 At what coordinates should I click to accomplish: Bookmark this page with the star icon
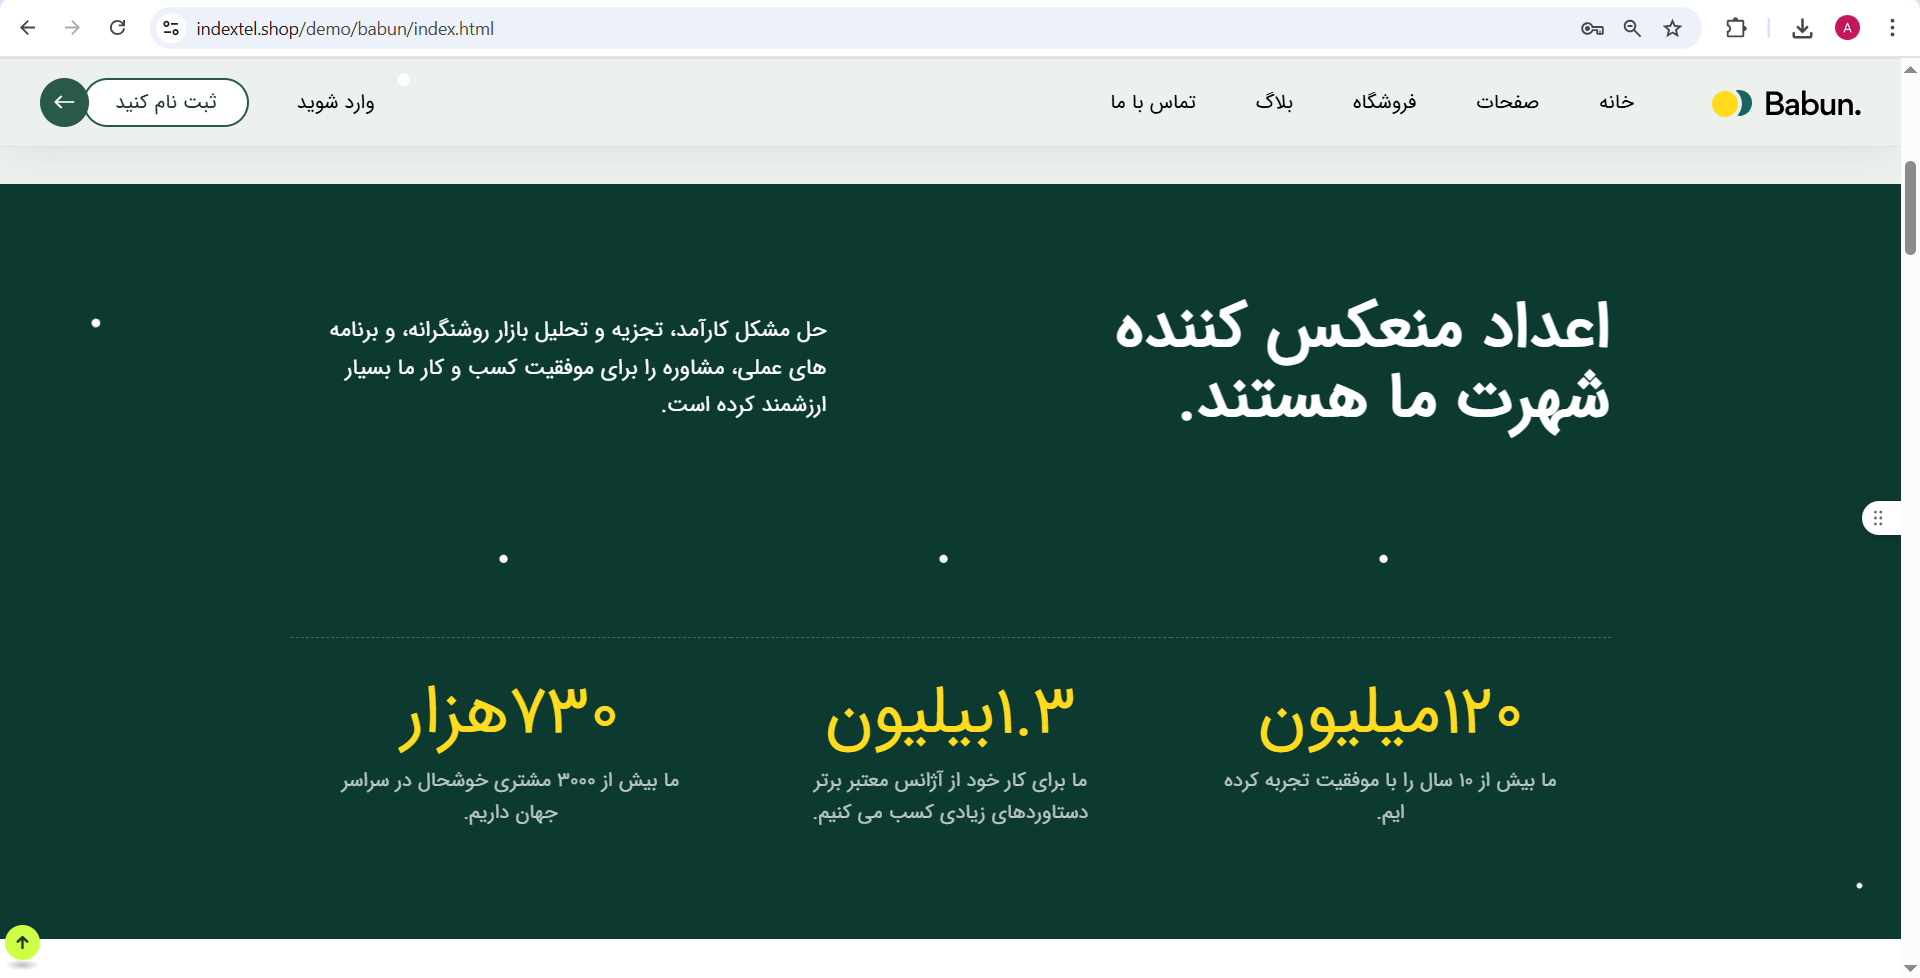coord(1672,28)
